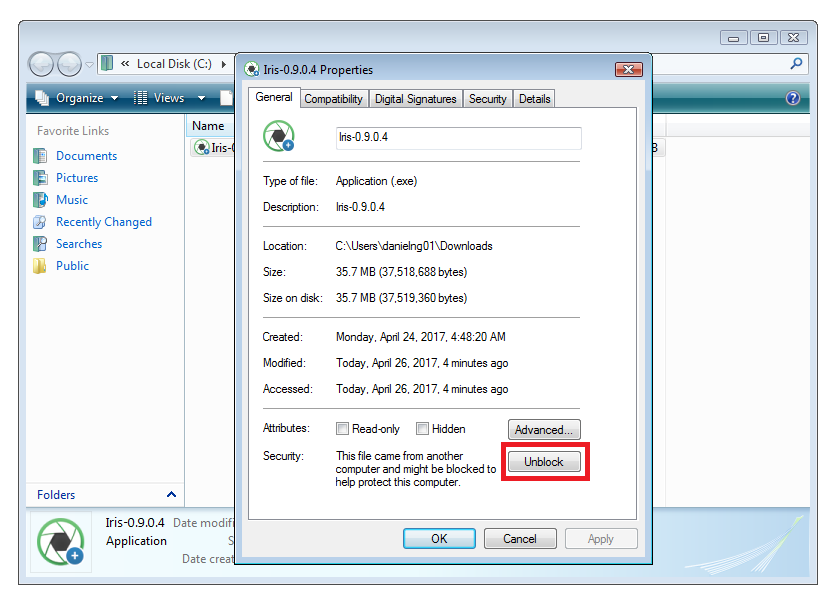Expand Local Disk (C:) breadcrumb arrow
This screenshot has width=837, height=605.
click(x=224, y=64)
